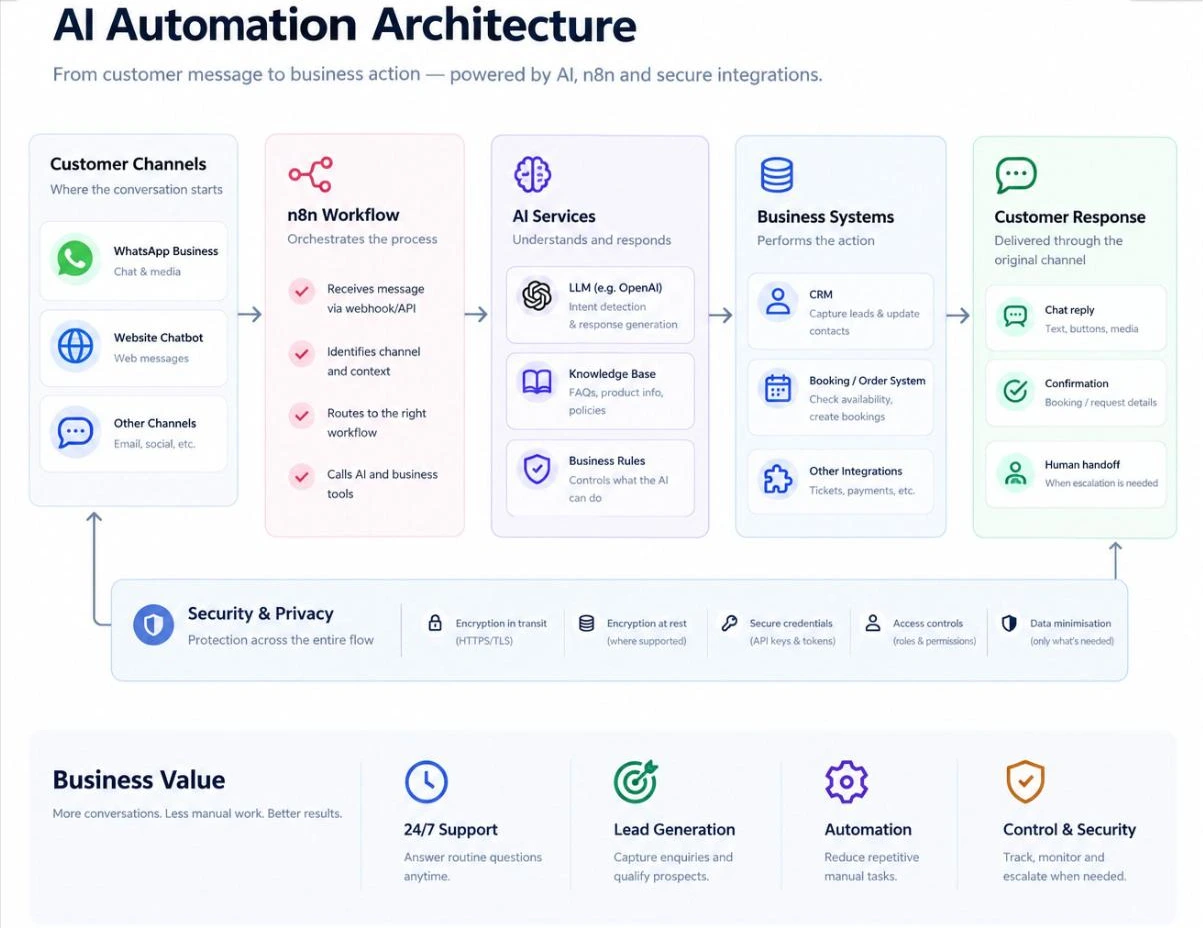Screen dimensions: 1203x928
Task: Click the WhatsApp Business icon
Action: click(x=74, y=260)
